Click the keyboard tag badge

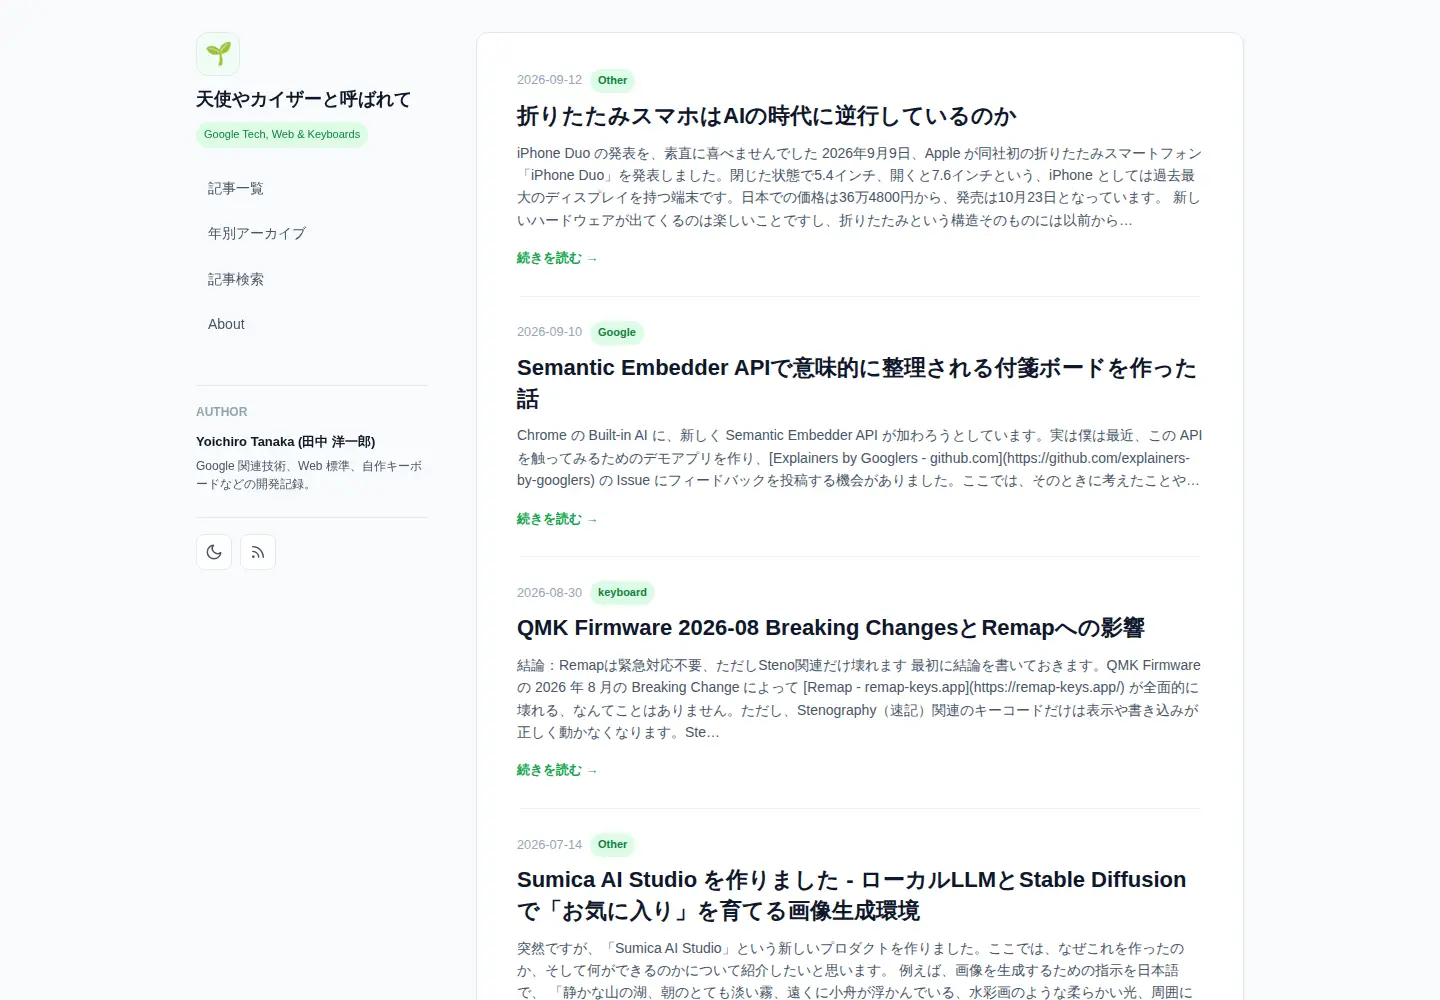click(x=622, y=593)
